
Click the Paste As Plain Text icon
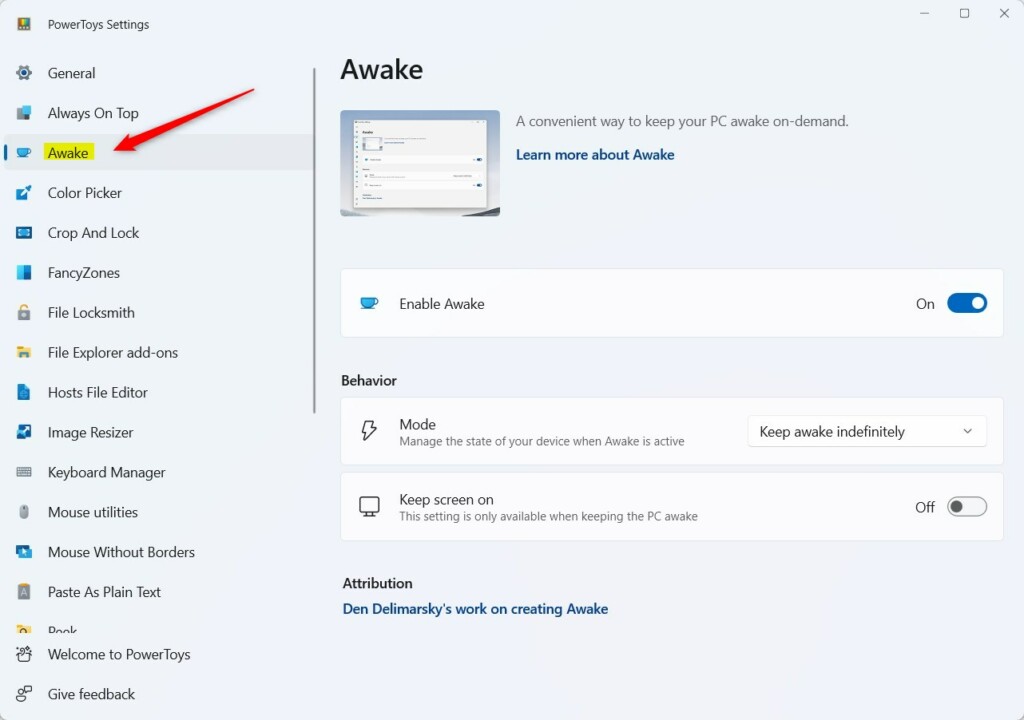[x=24, y=592]
